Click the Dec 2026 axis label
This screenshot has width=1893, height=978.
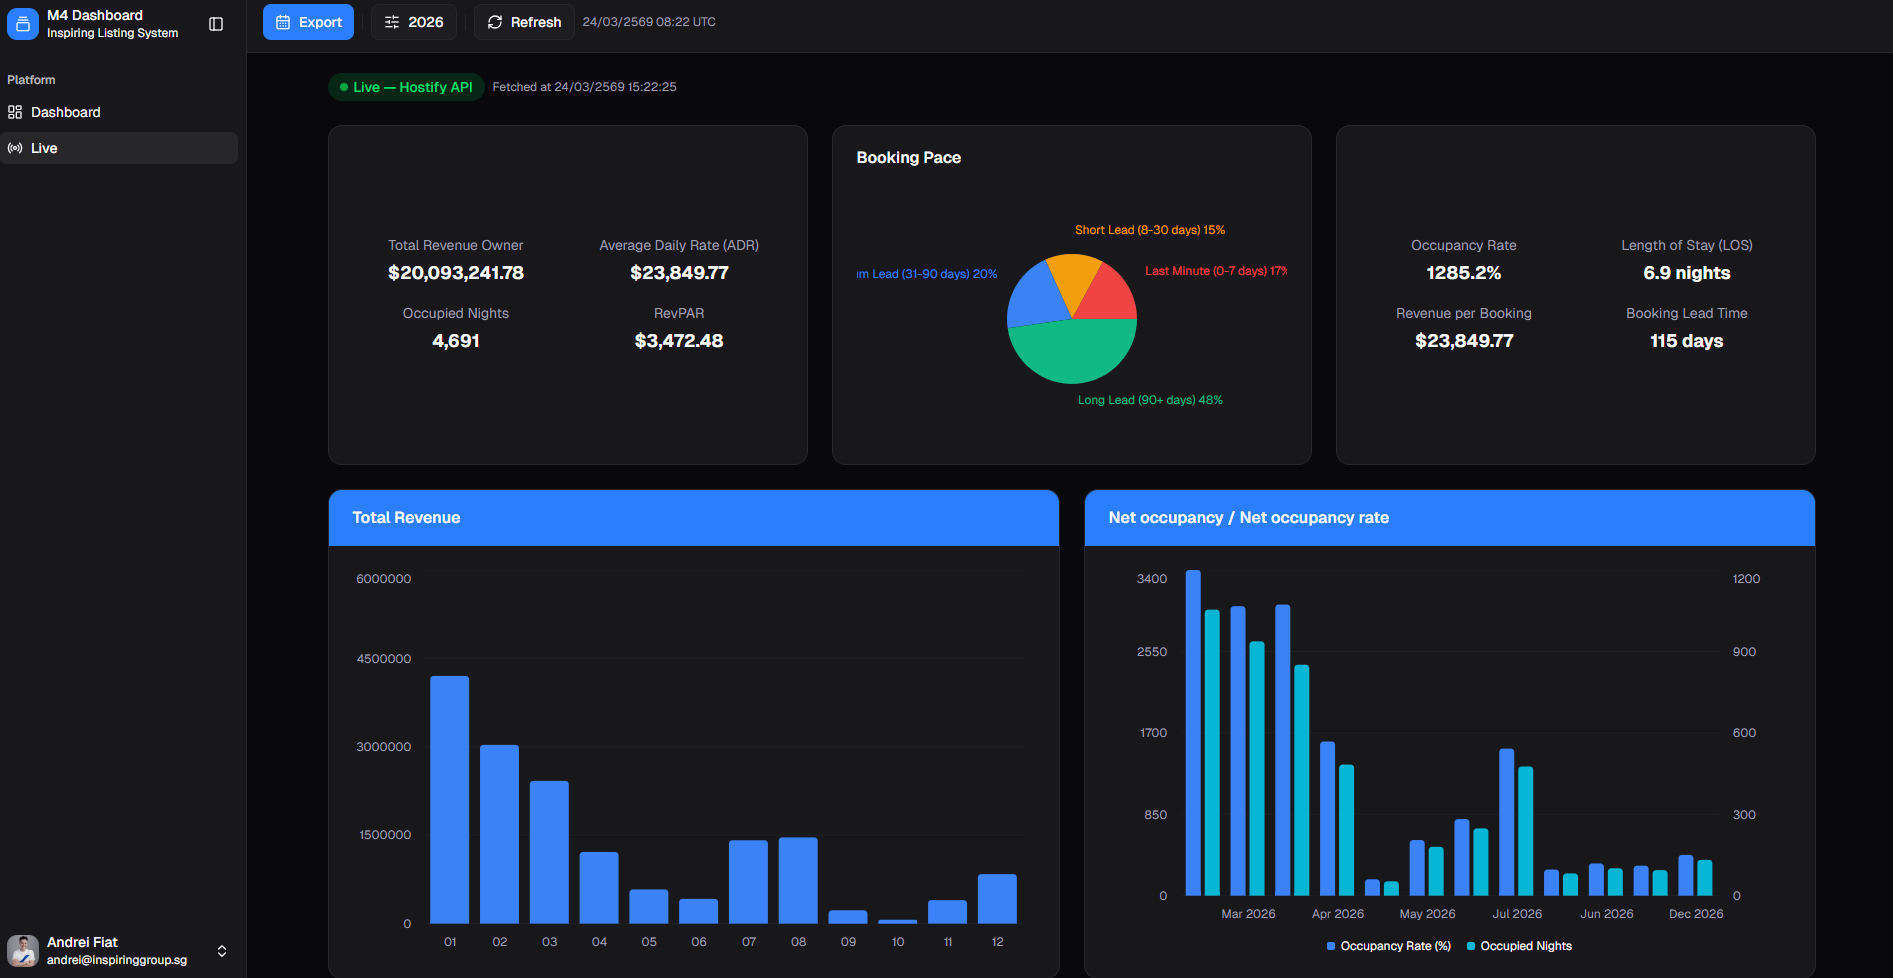tap(1696, 914)
